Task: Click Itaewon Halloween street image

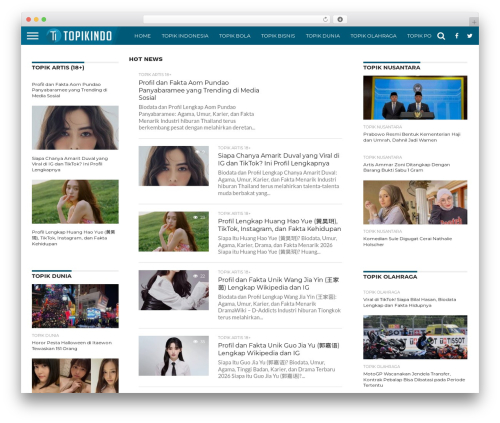Action: [x=75, y=306]
